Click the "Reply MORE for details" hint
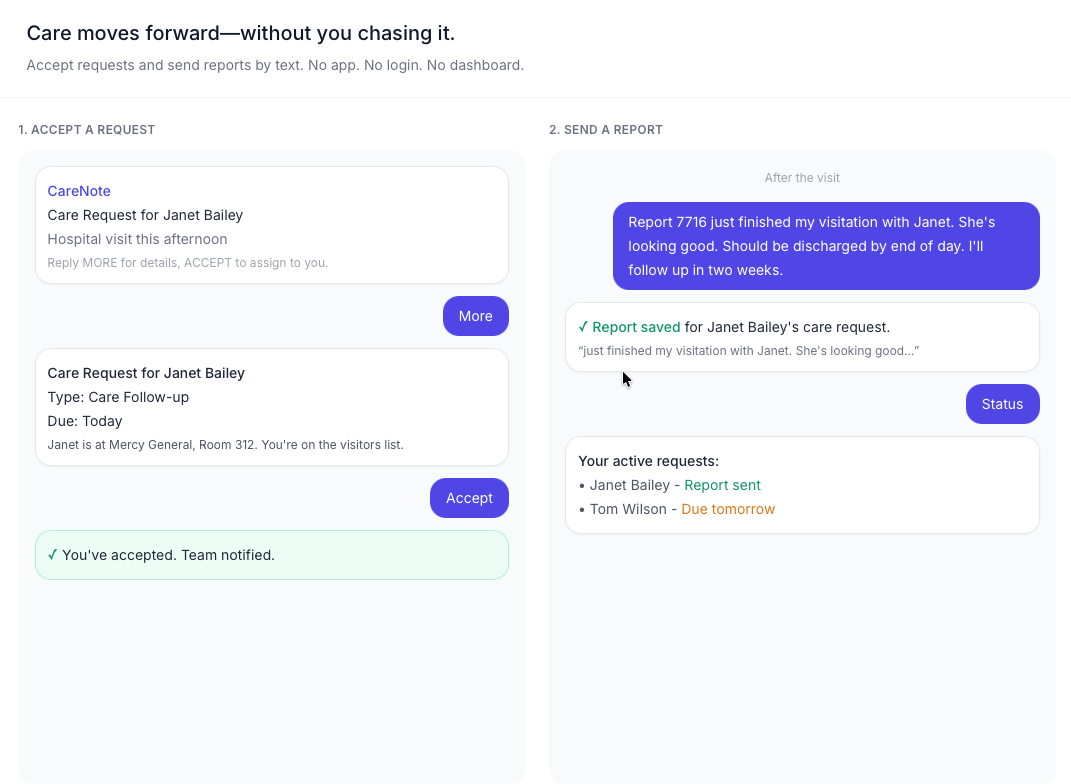Screen dimensions: 1071x784 (188, 263)
